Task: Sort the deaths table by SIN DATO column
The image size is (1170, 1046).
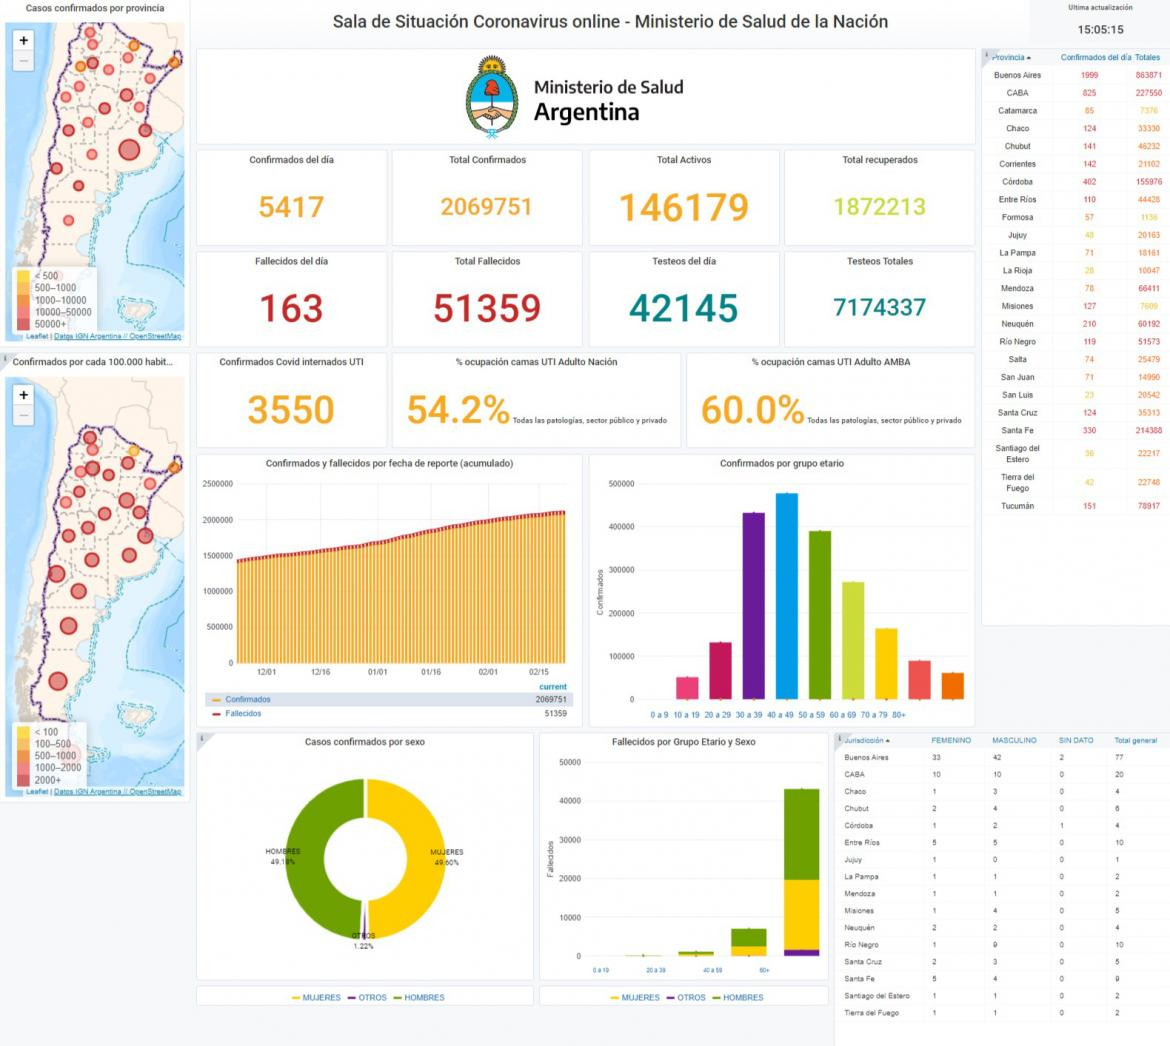Action: click(1076, 741)
